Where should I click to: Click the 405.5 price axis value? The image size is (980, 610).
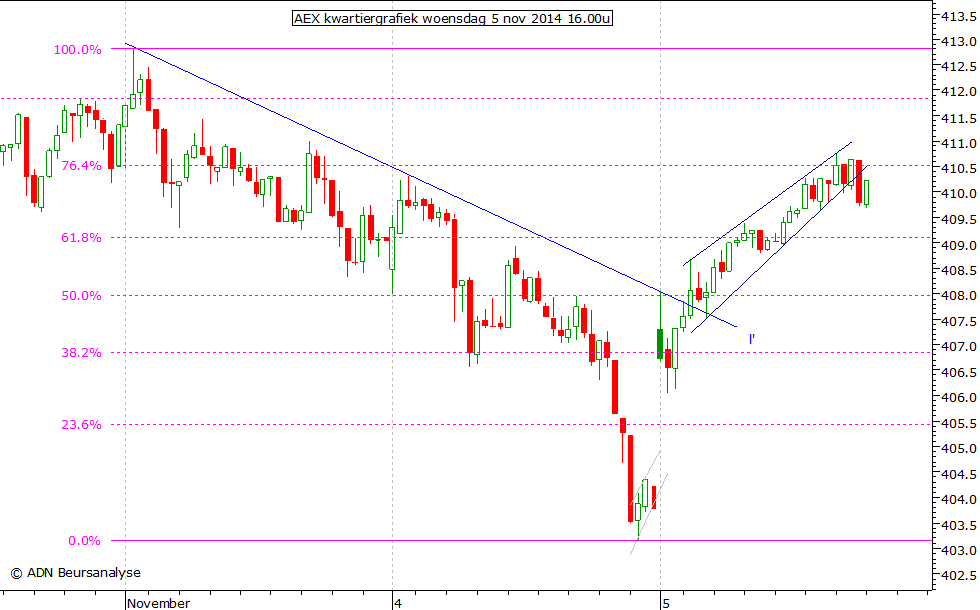959,424
